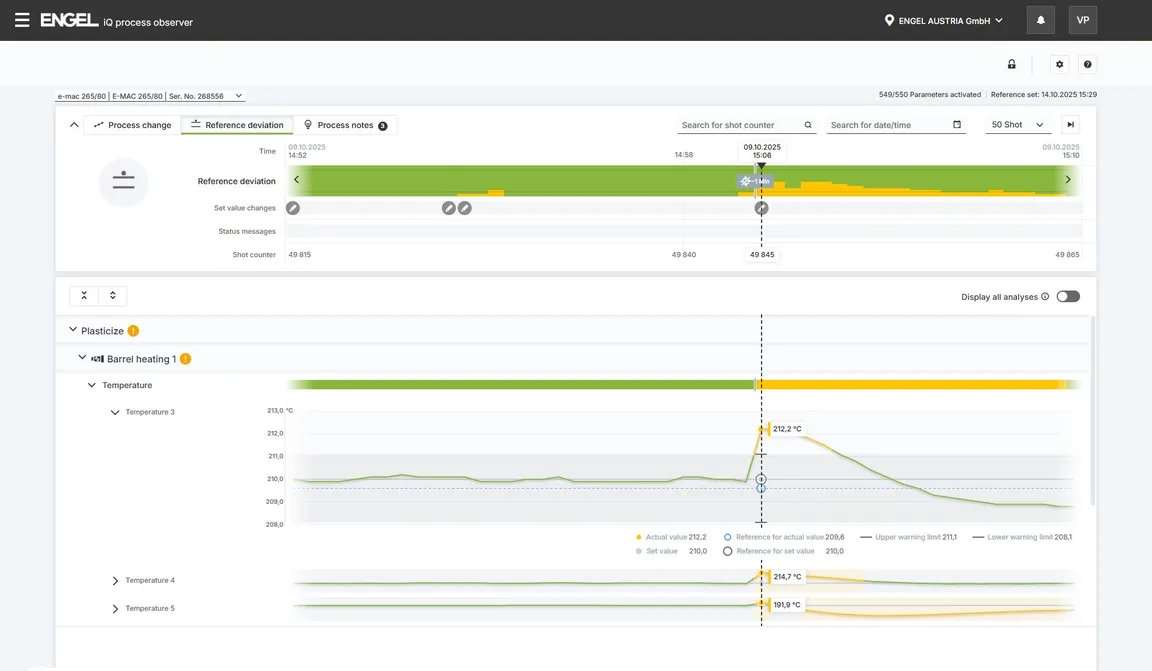Click the first set value change marker

(x=292, y=208)
